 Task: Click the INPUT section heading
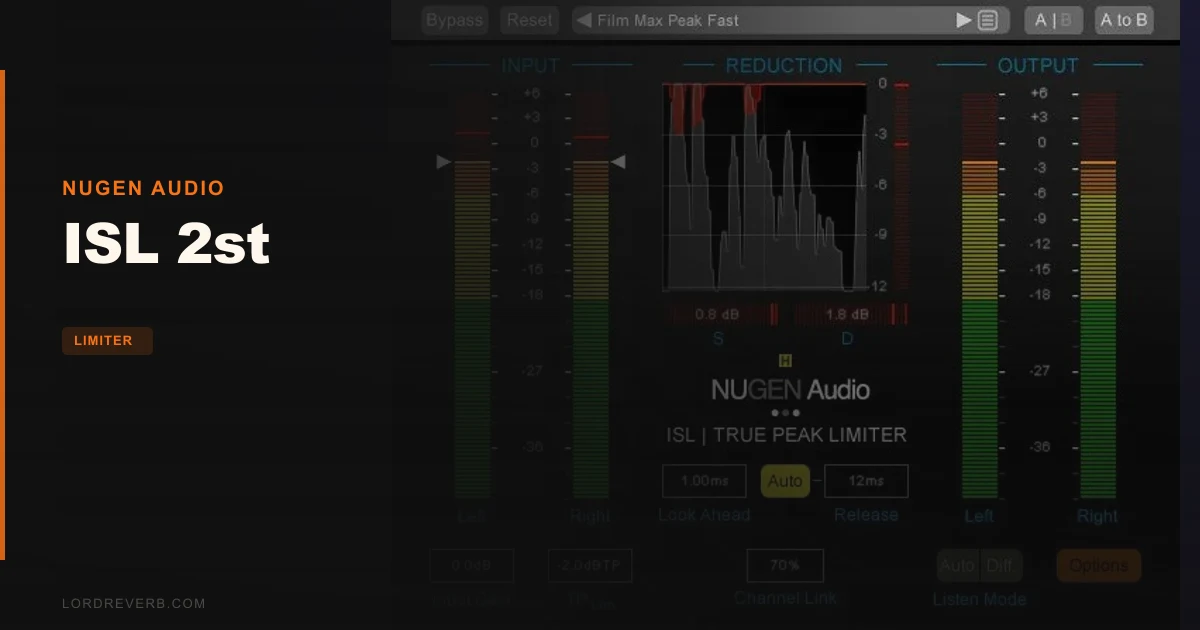pyautogui.click(x=530, y=66)
